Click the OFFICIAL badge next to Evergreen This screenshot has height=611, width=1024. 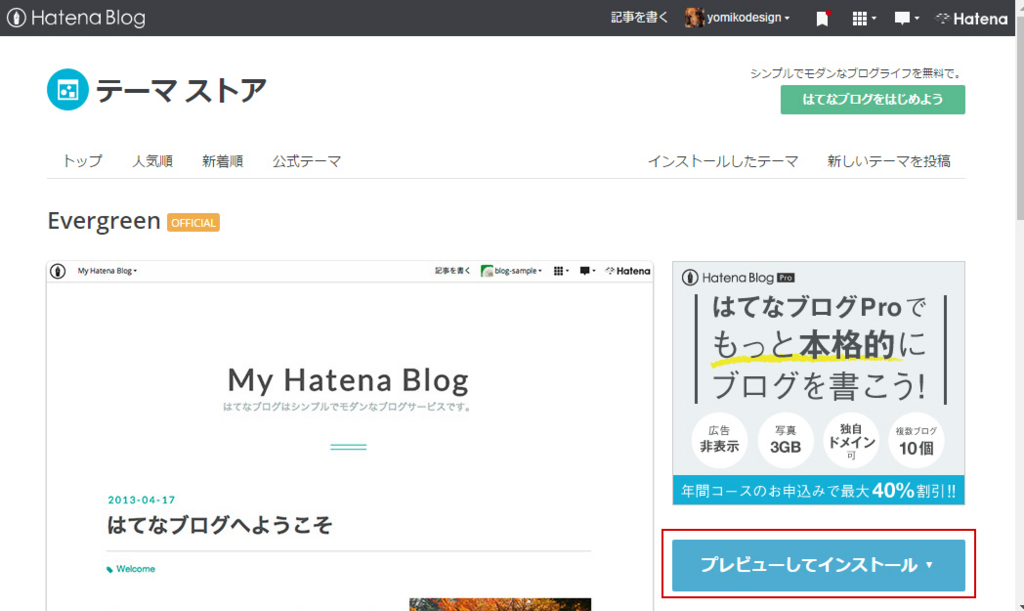(193, 223)
